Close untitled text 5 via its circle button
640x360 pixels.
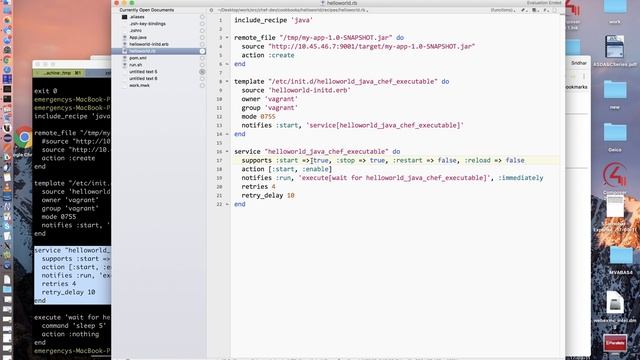(202, 71)
